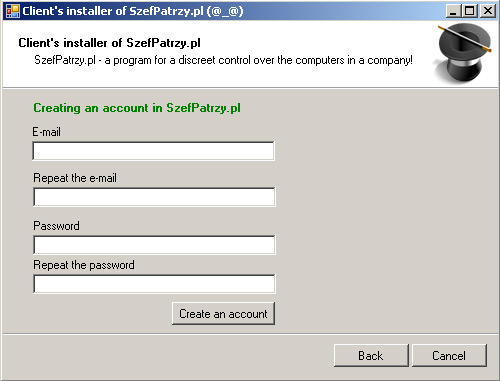Click the green Creating an account heading
Image resolution: width=500 pixels, height=381 pixels.
tap(137, 108)
